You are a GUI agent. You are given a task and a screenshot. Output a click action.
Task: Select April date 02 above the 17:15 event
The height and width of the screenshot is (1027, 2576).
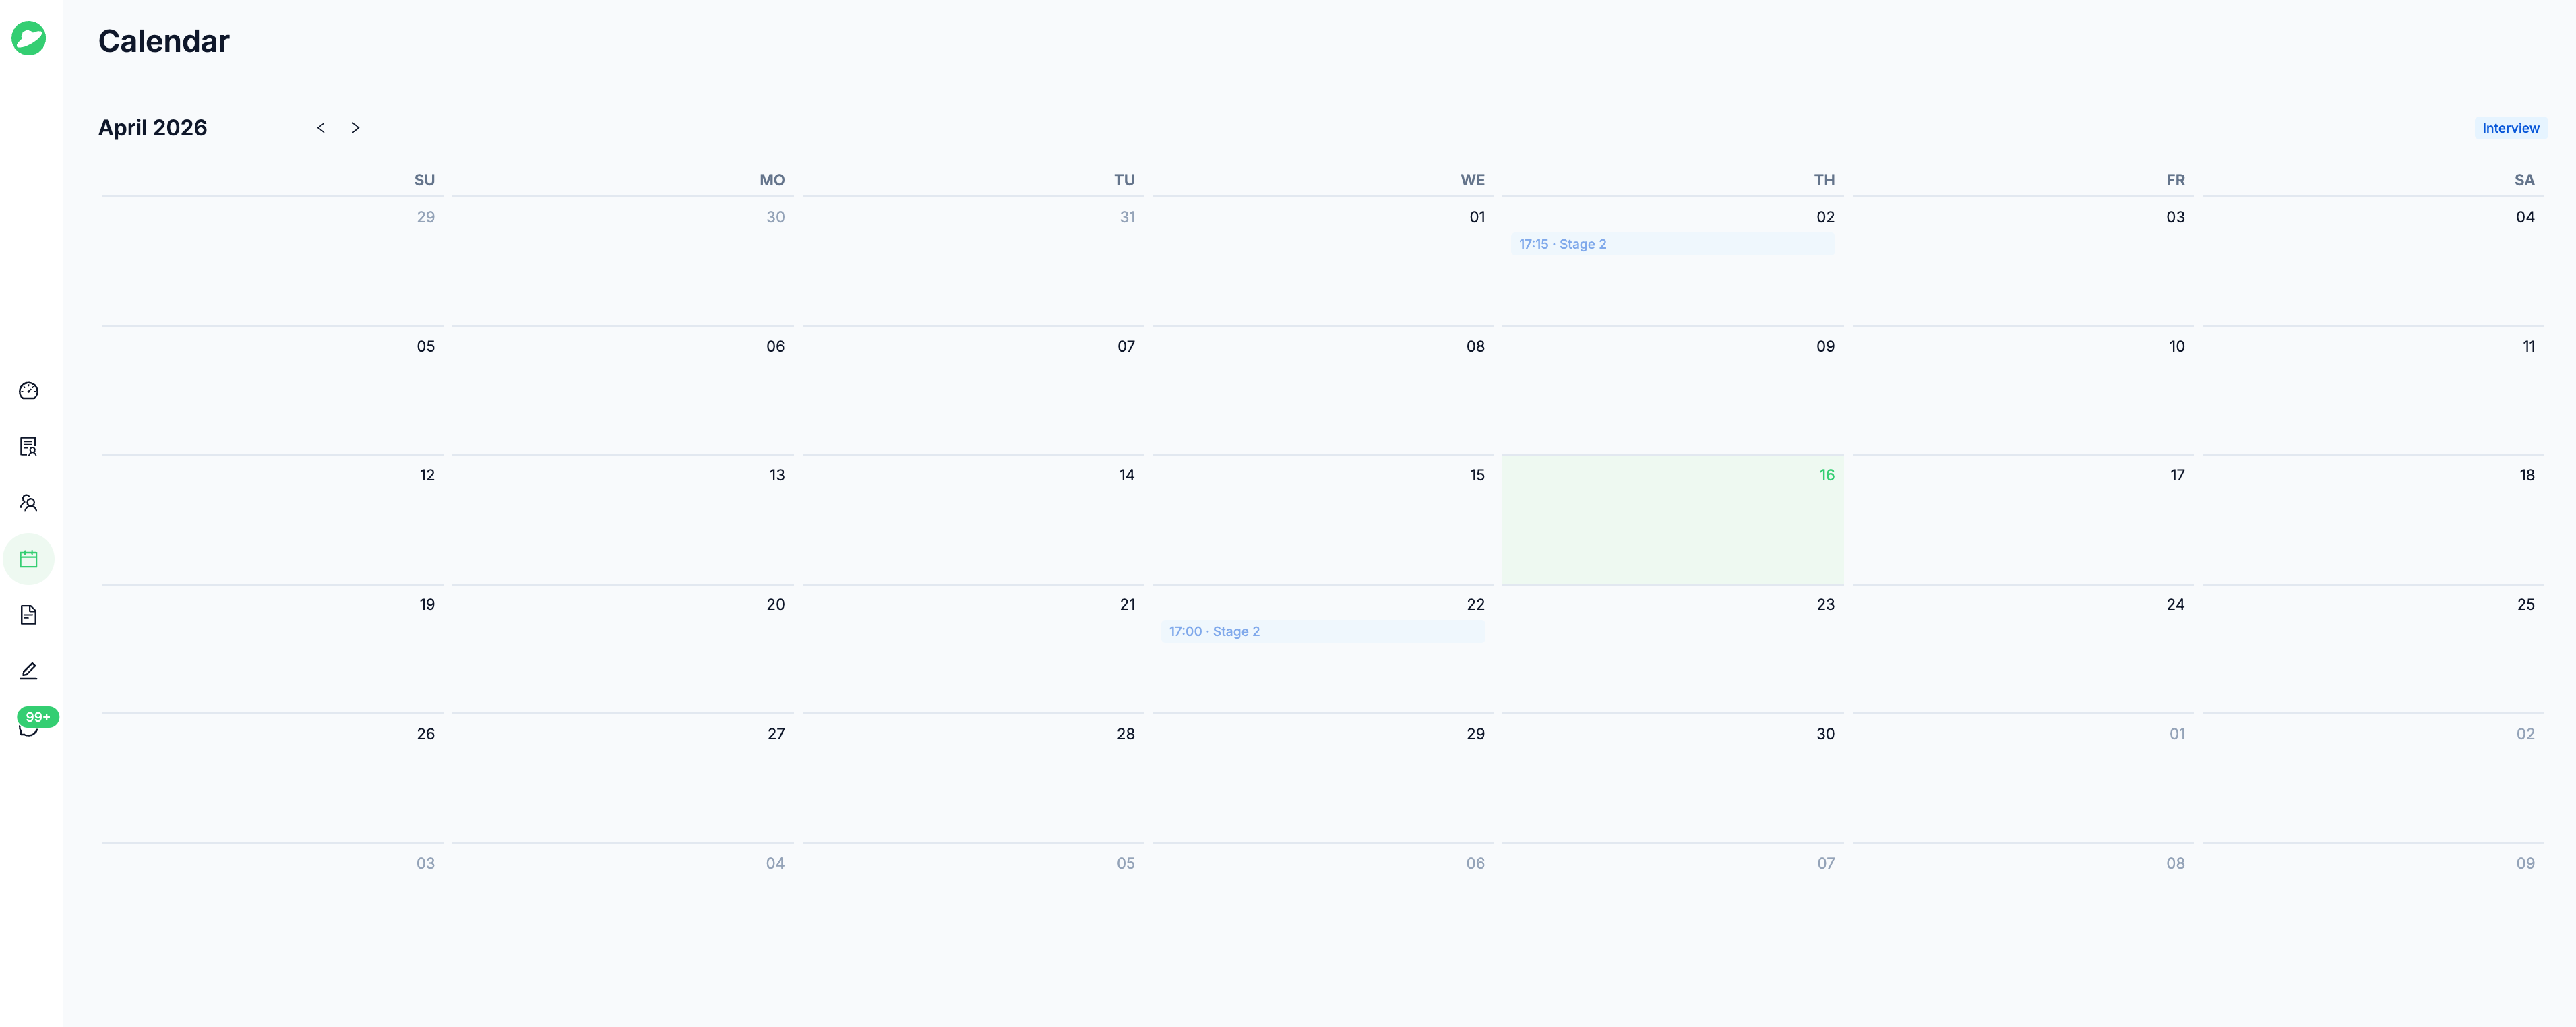point(1825,217)
